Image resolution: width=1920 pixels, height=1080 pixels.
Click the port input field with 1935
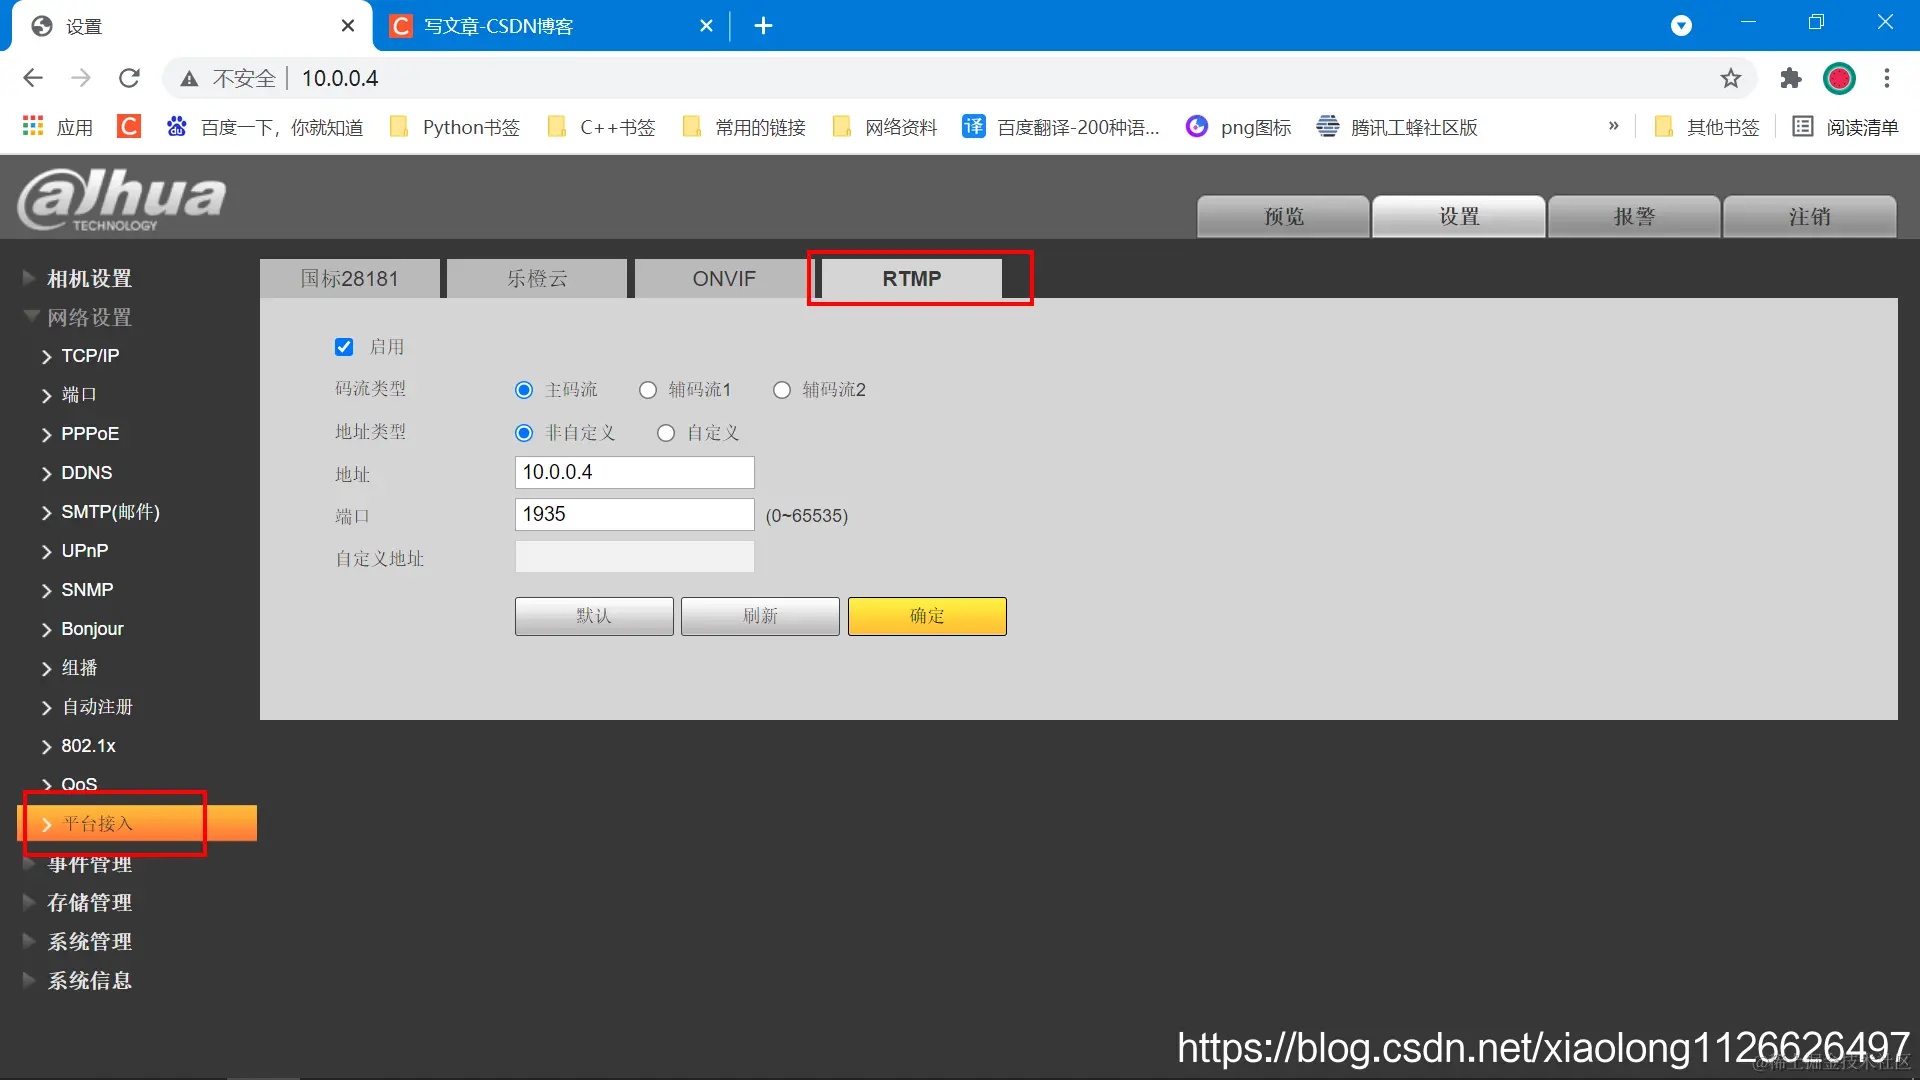tap(634, 514)
